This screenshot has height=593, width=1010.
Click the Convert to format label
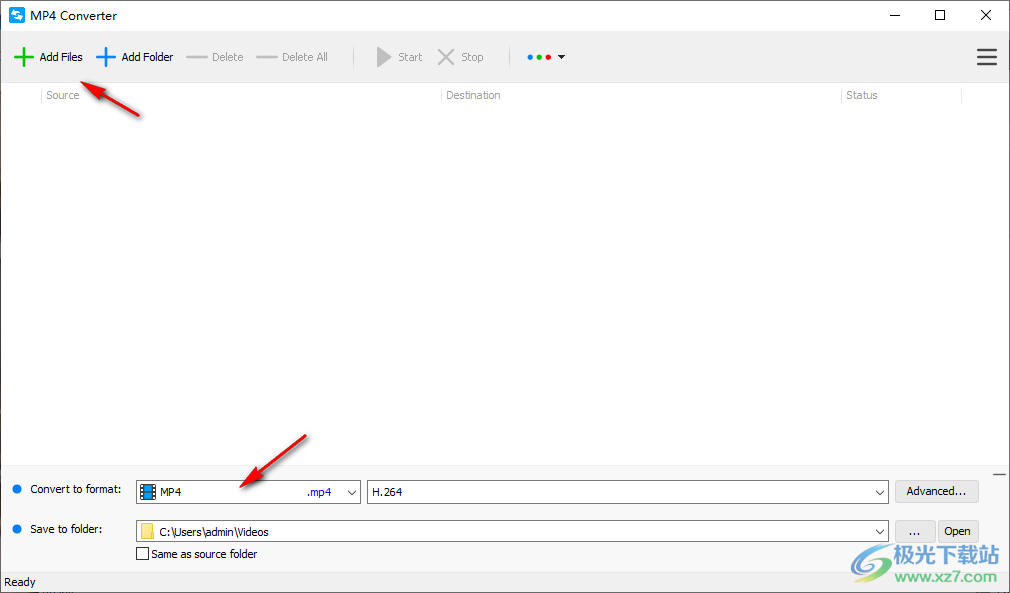(x=75, y=489)
